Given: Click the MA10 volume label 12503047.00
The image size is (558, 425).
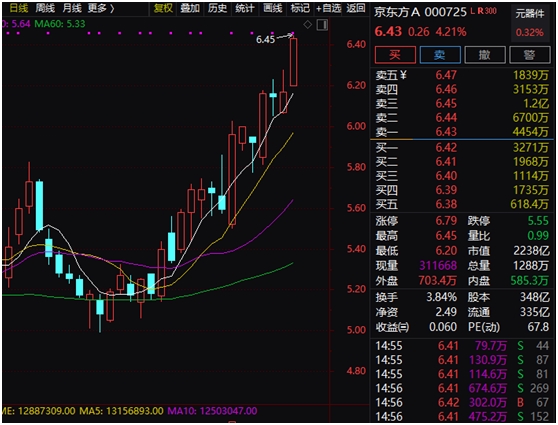Looking at the screenshot, I should pos(212,411).
